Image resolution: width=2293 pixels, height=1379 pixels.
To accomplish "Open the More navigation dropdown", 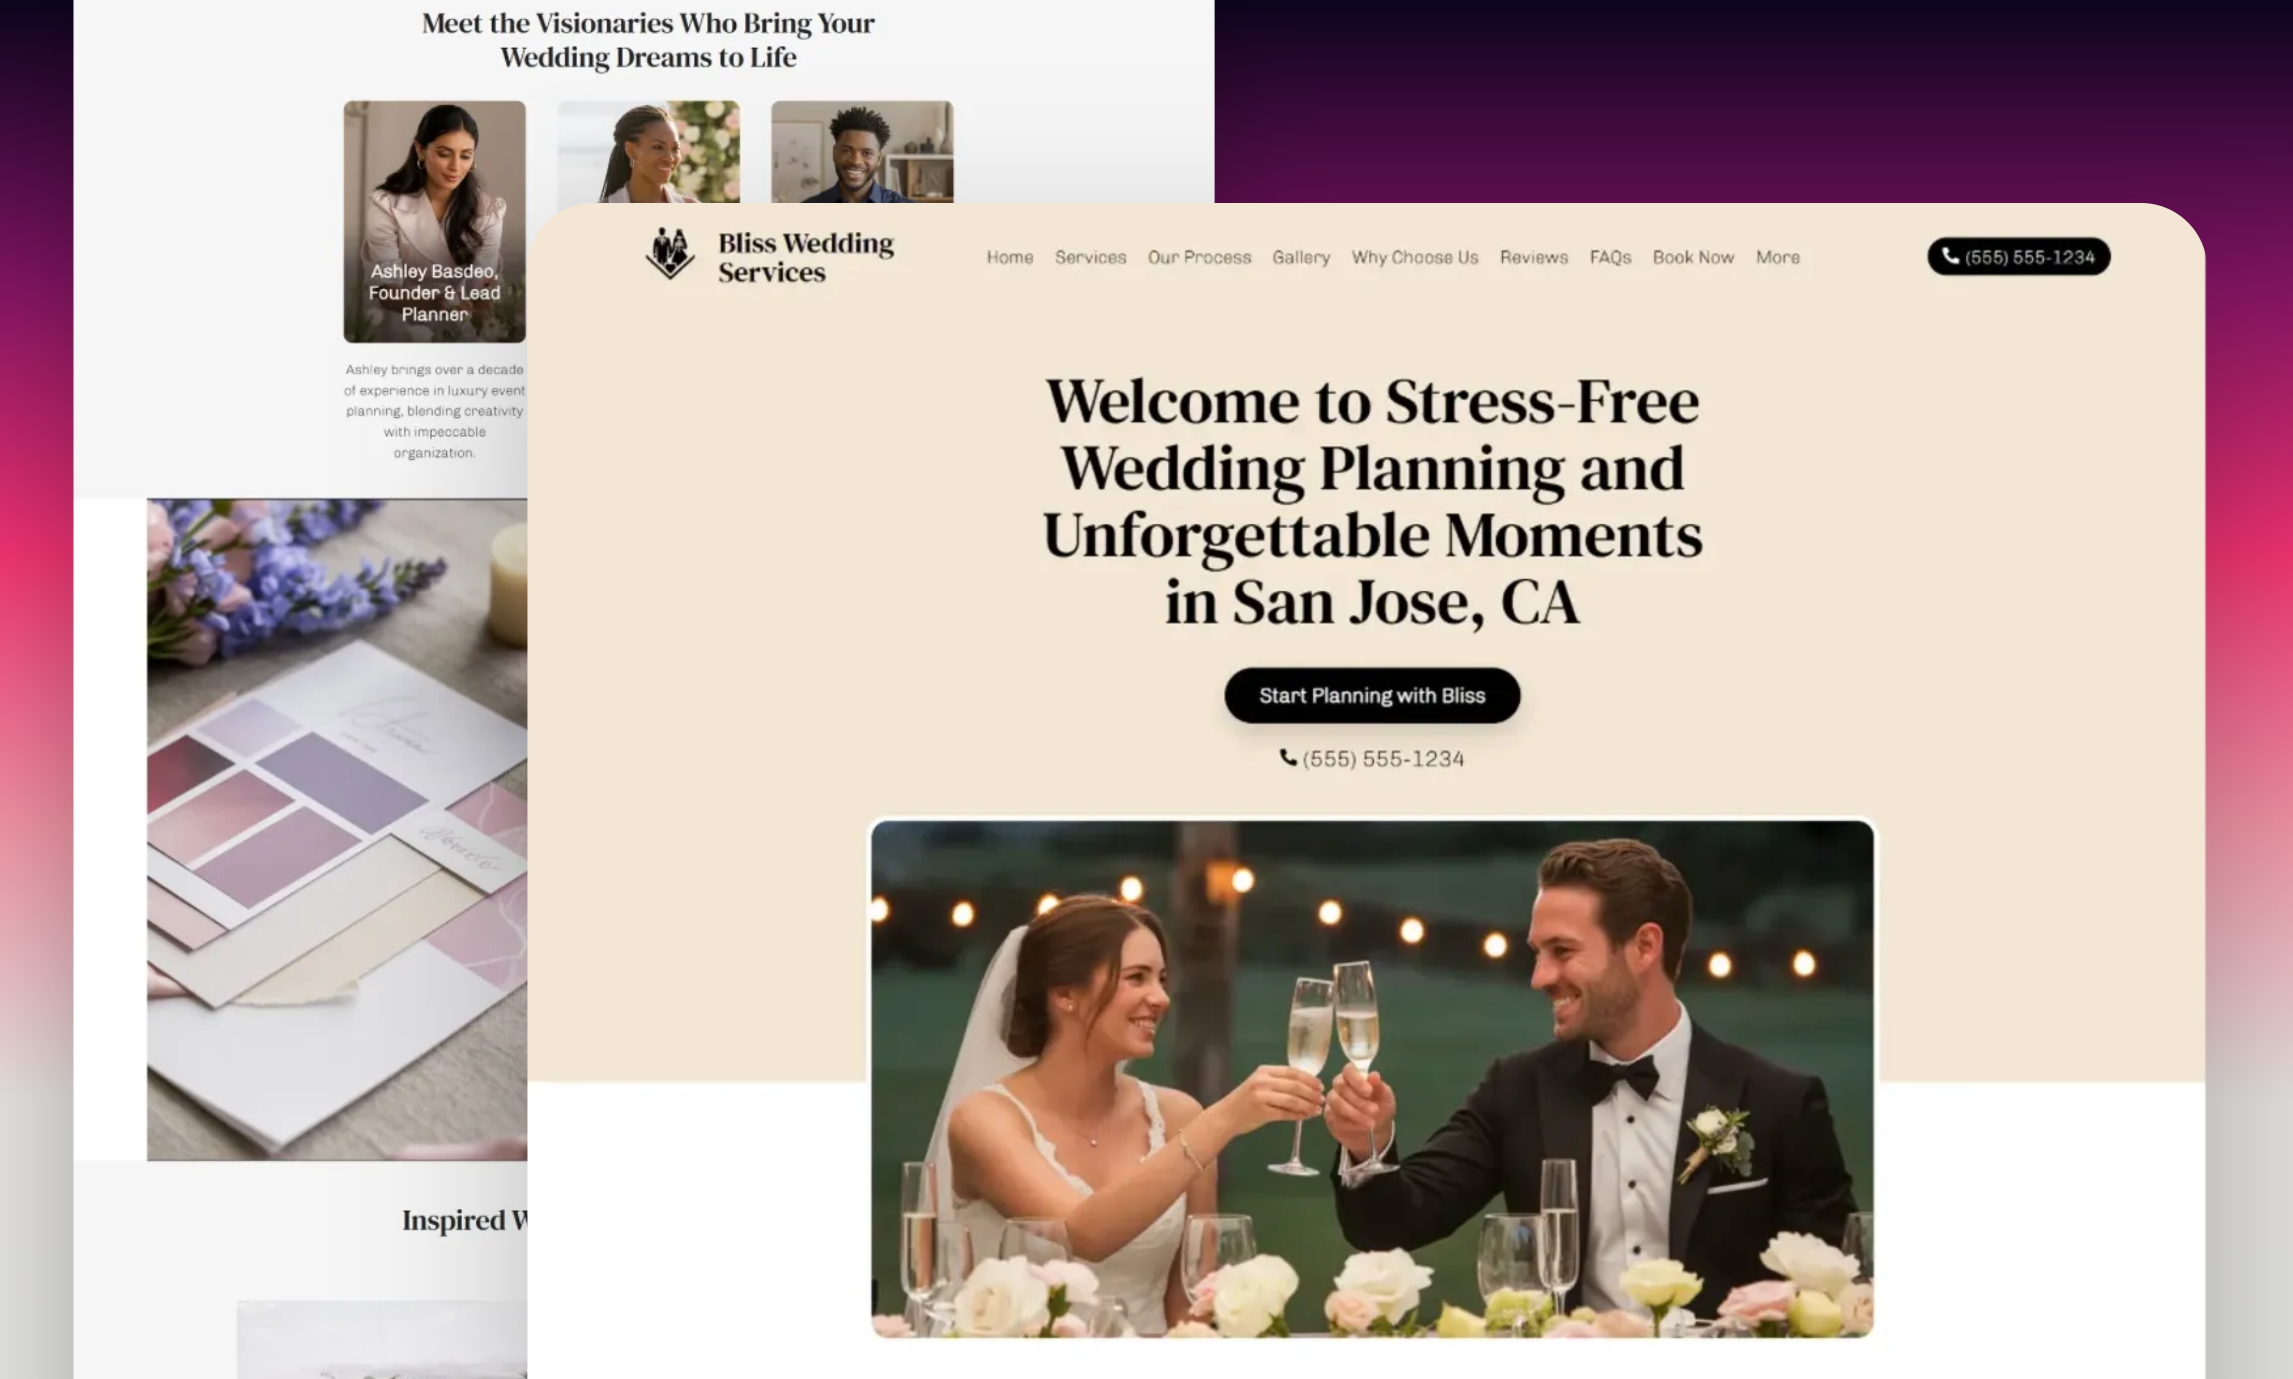I will pyautogui.click(x=1778, y=258).
